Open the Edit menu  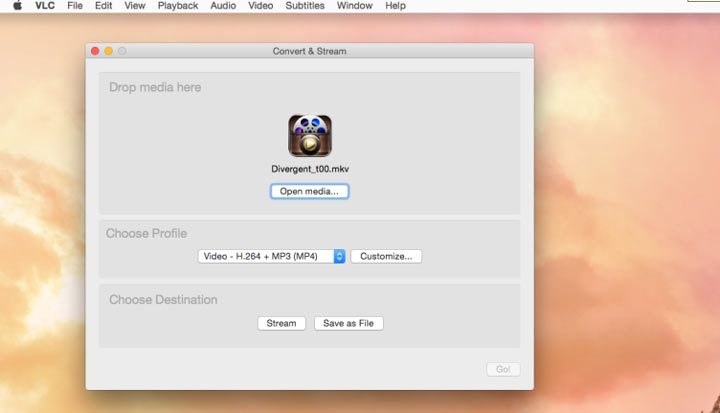point(103,6)
